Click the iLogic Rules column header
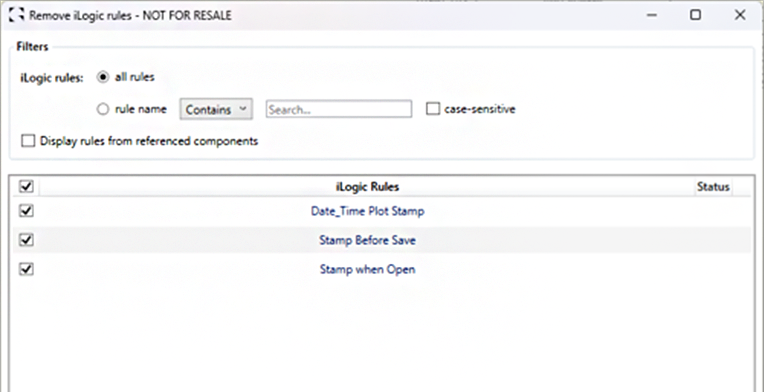 click(x=367, y=187)
